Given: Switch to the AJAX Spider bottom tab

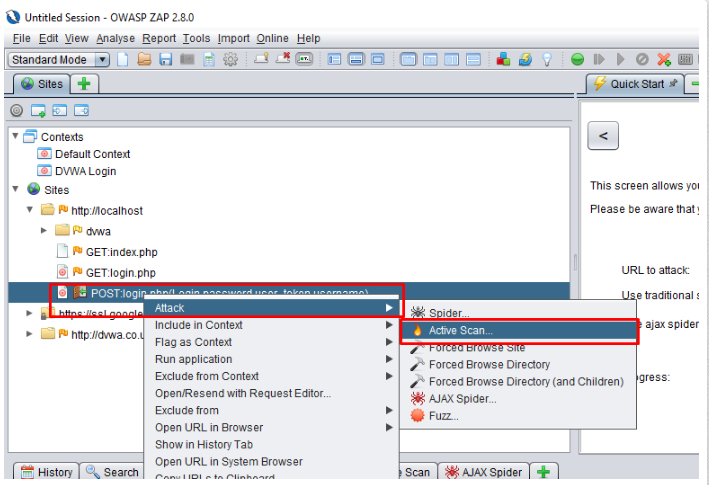Looking at the screenshot, I should pos(483,472).
